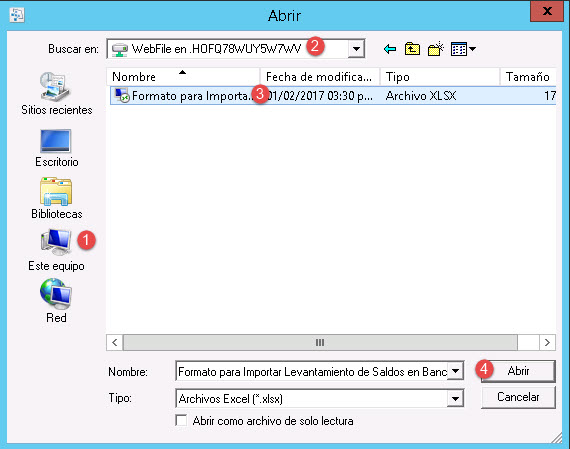Open the view menu icon
Viewport: 570px width, 449px height.
[463, 49]
